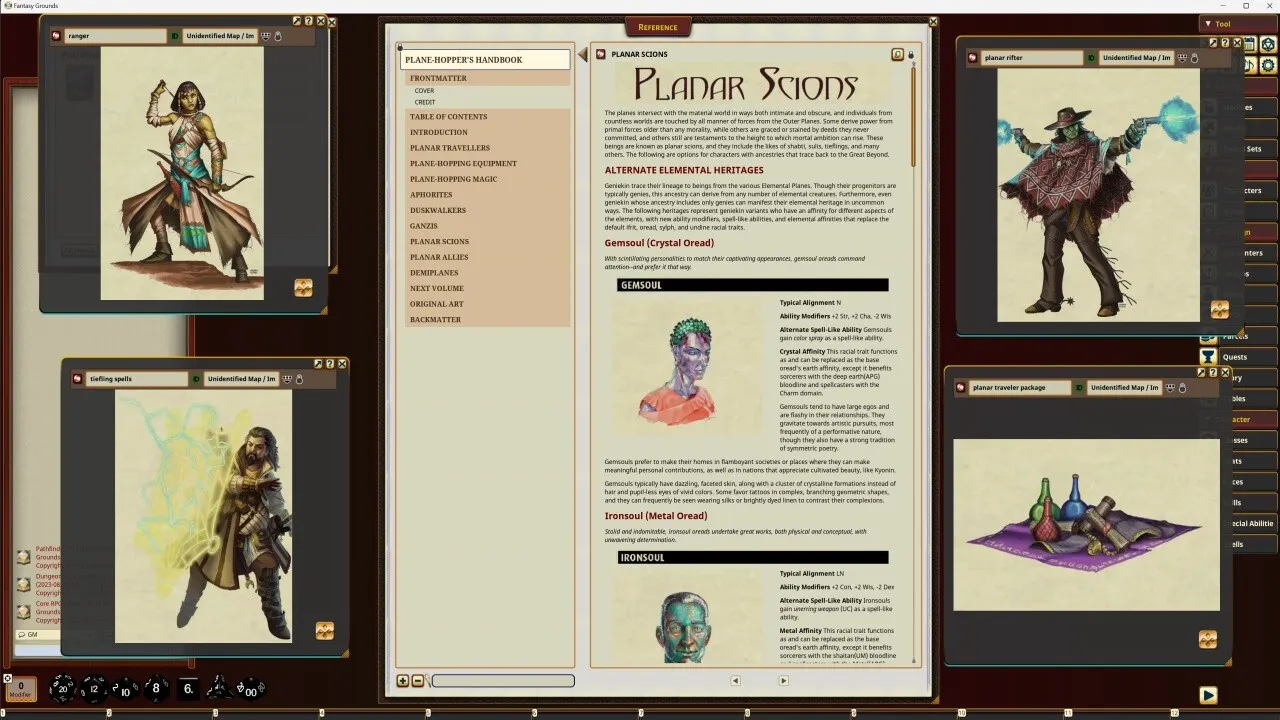Screen dimensions: 1280x720
Task: Open help for tiefling spells window
Action: [x=330, y=364]
